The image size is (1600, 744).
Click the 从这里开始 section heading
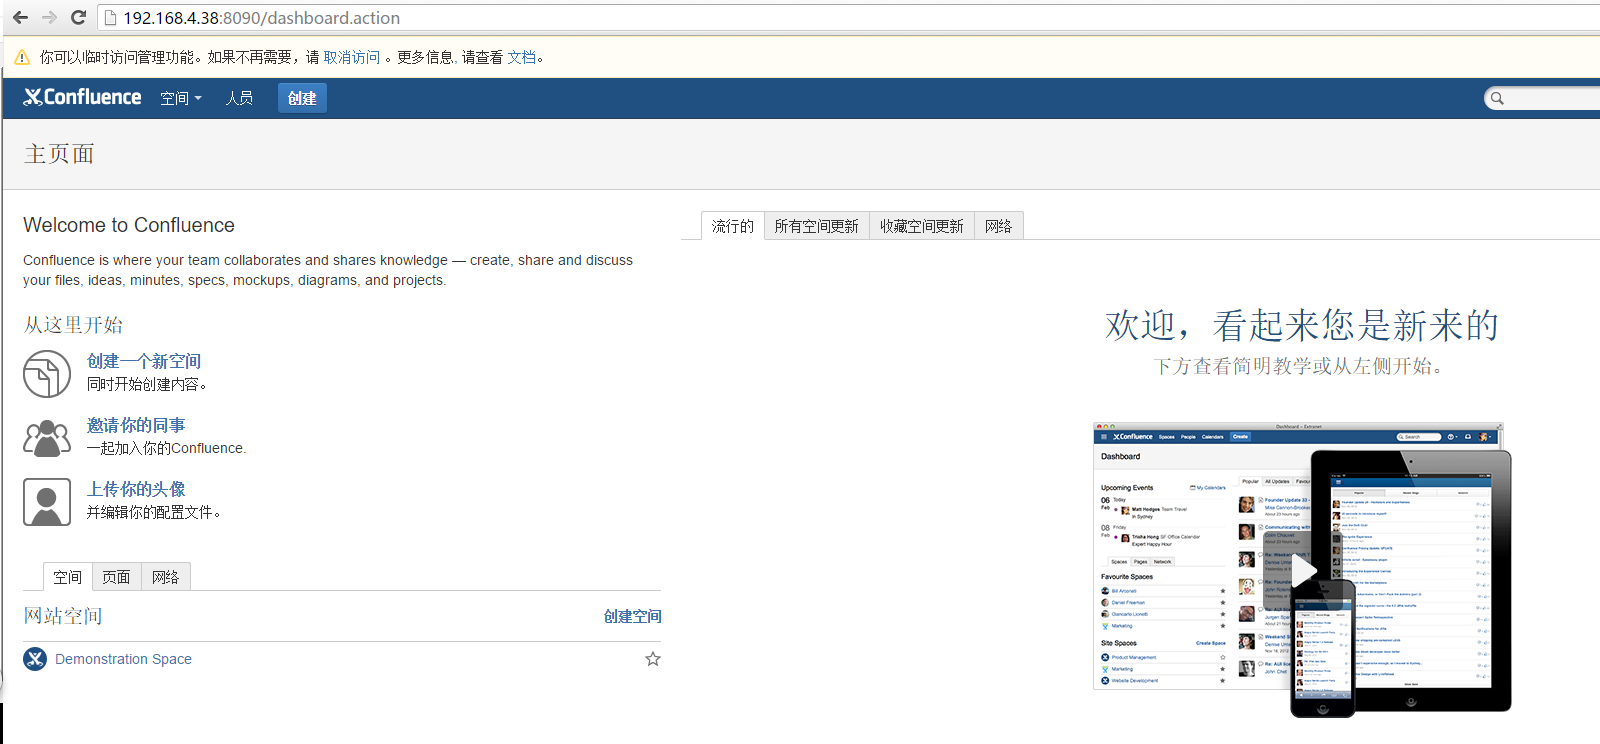point(73,325)
